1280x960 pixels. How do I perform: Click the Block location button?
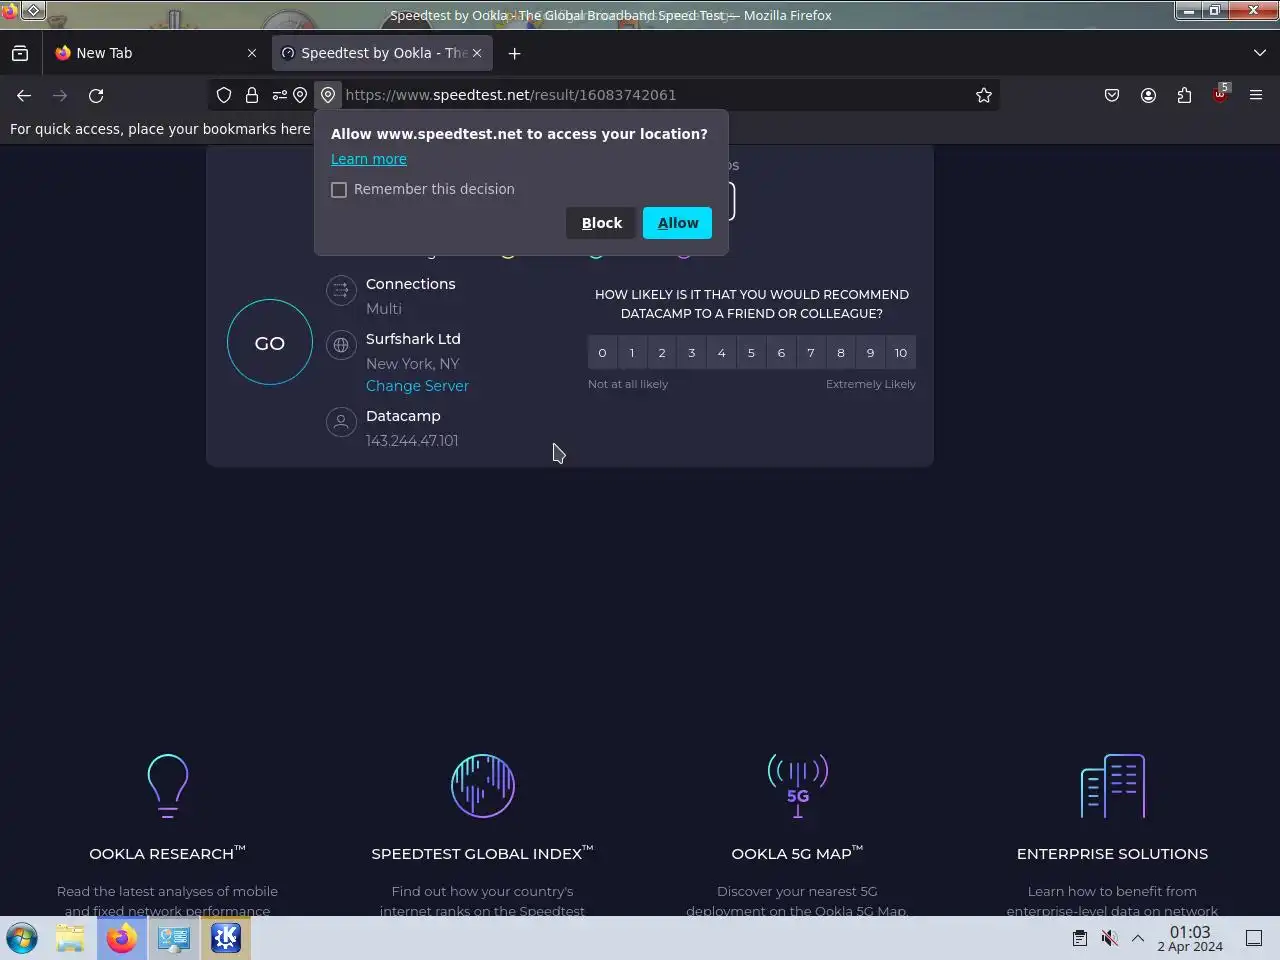coord(601,223)
